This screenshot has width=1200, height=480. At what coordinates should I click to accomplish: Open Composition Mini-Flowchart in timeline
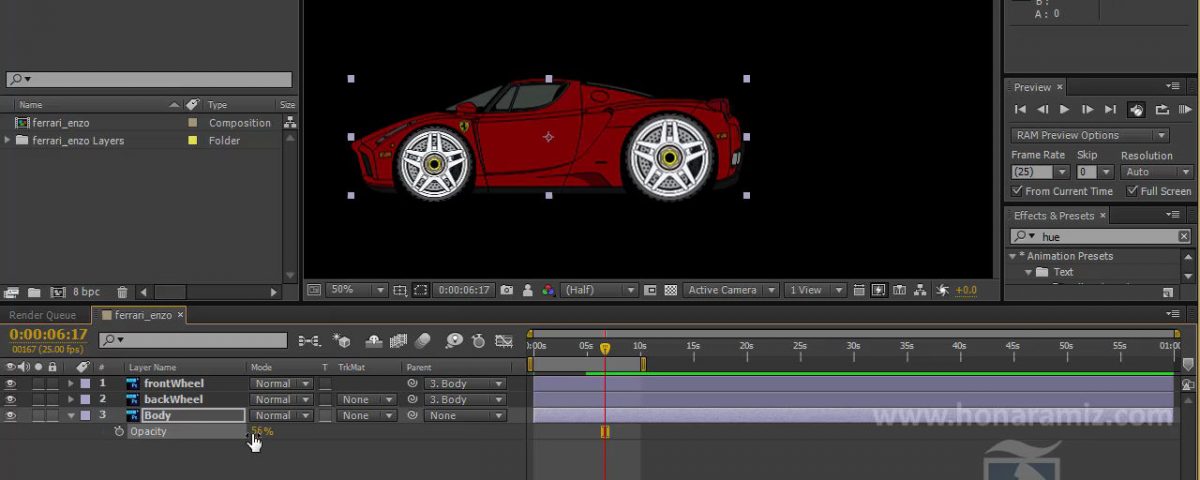pos(310,341)
